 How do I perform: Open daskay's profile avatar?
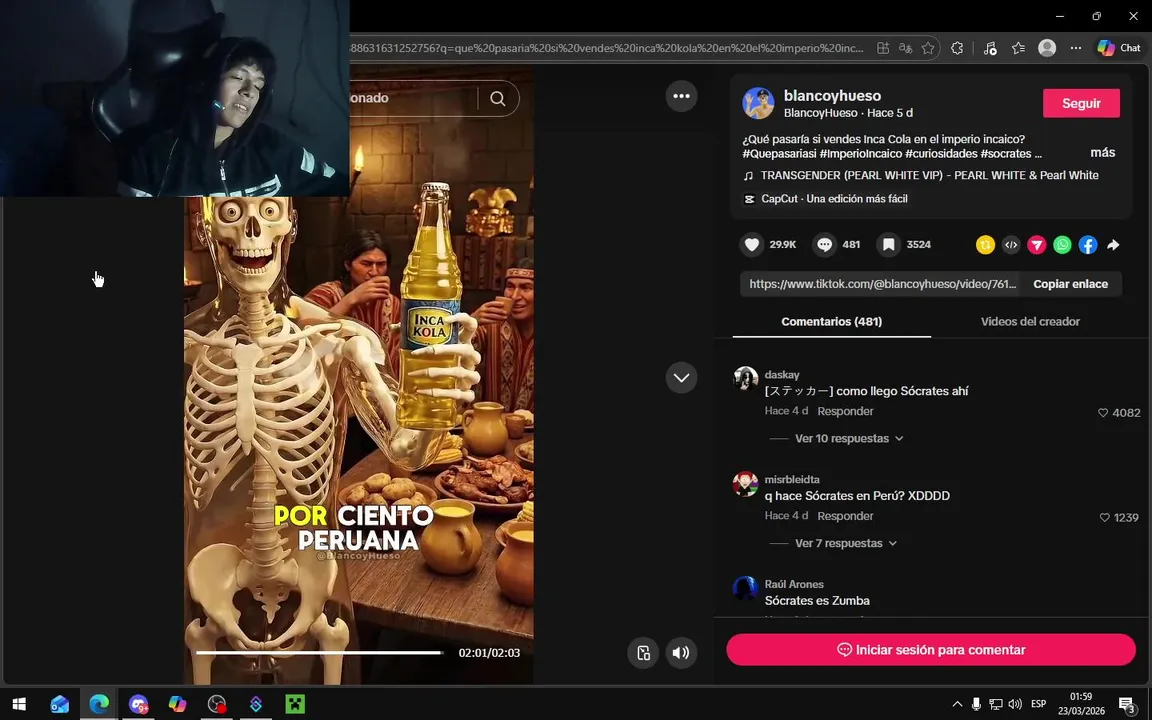click(x=746, y=378)
